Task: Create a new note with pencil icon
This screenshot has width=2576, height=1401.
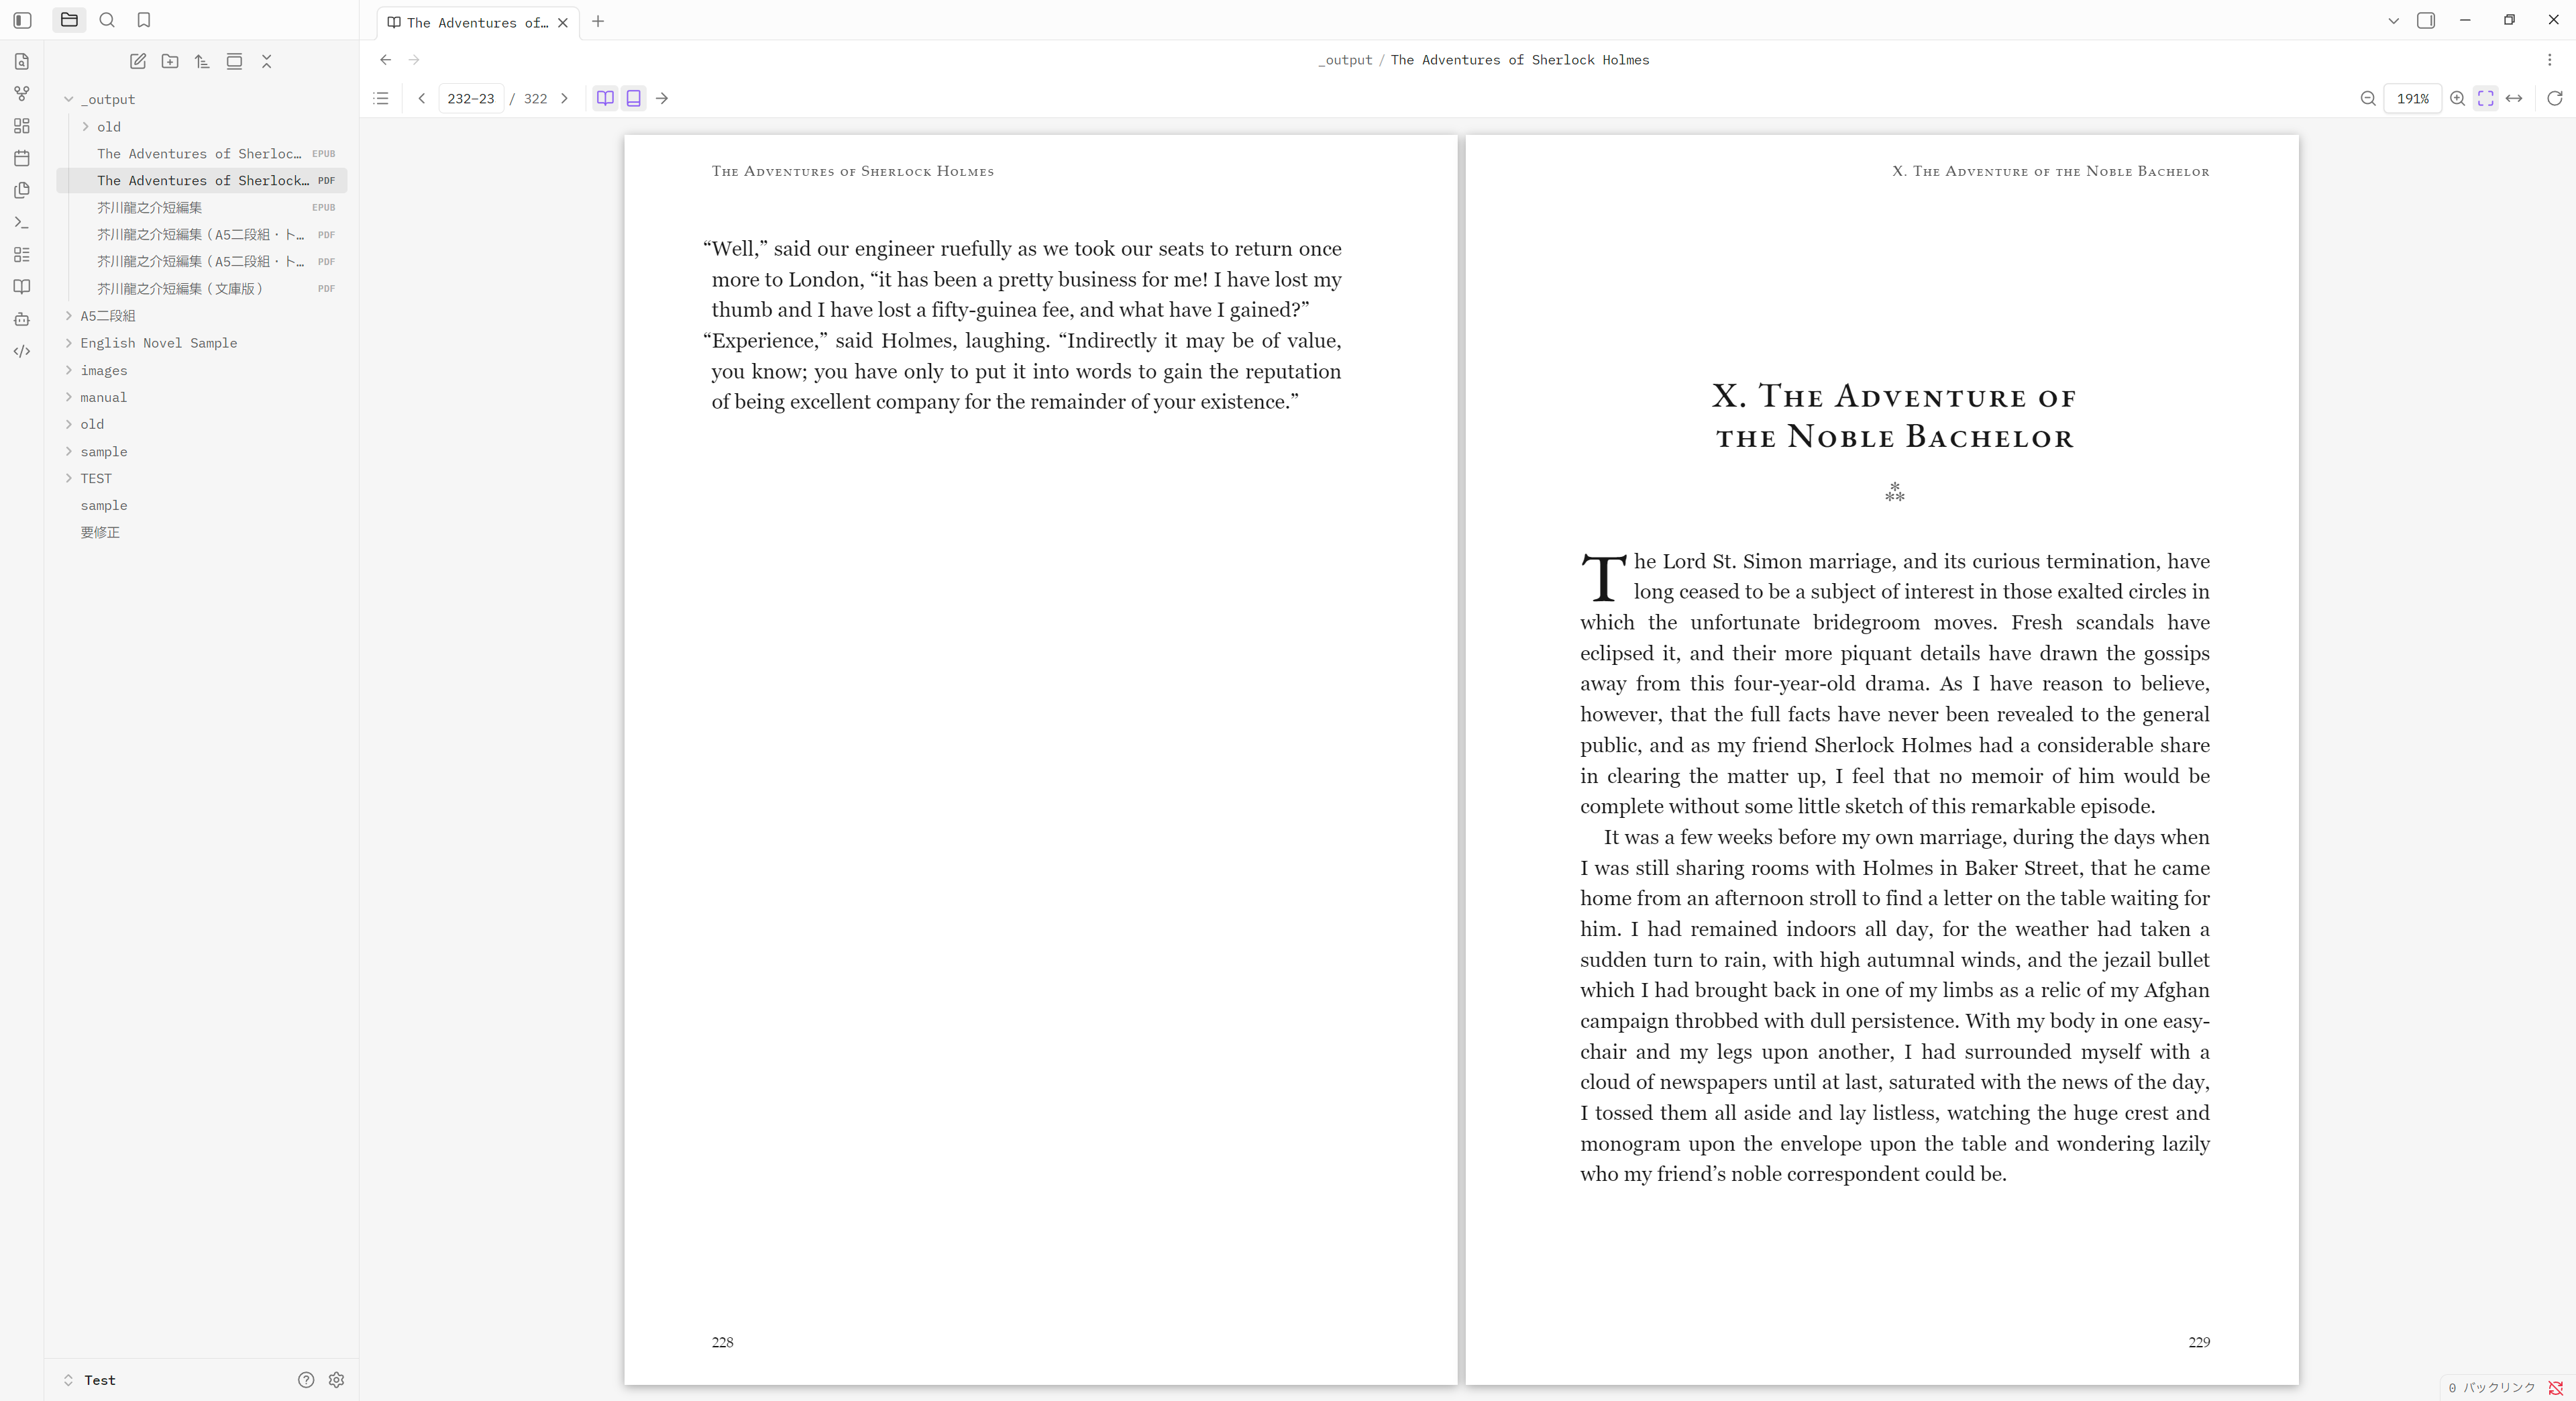Action: point(138,61)
